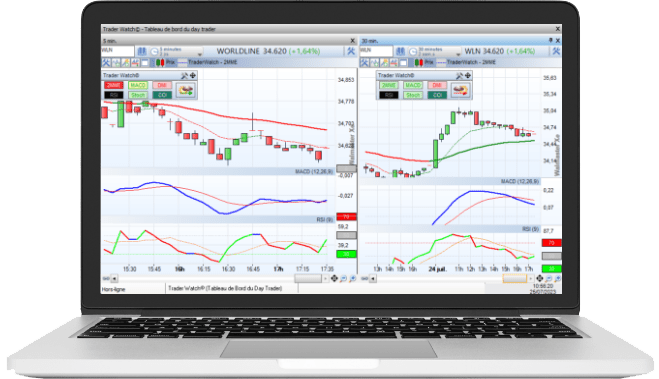Toggle the CCI indicator in left Trader Watch

click(162, 95)
